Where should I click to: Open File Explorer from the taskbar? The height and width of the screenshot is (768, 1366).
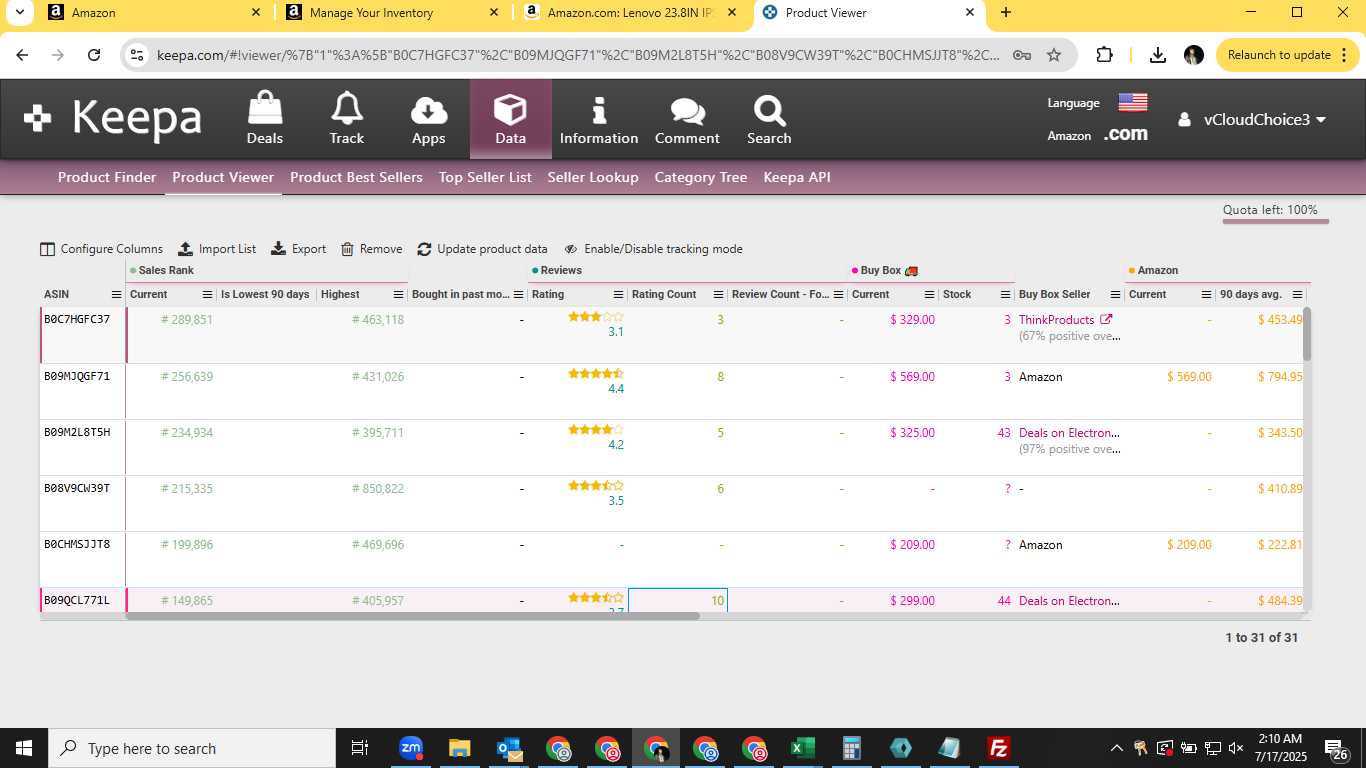click(x=459, y=748)
